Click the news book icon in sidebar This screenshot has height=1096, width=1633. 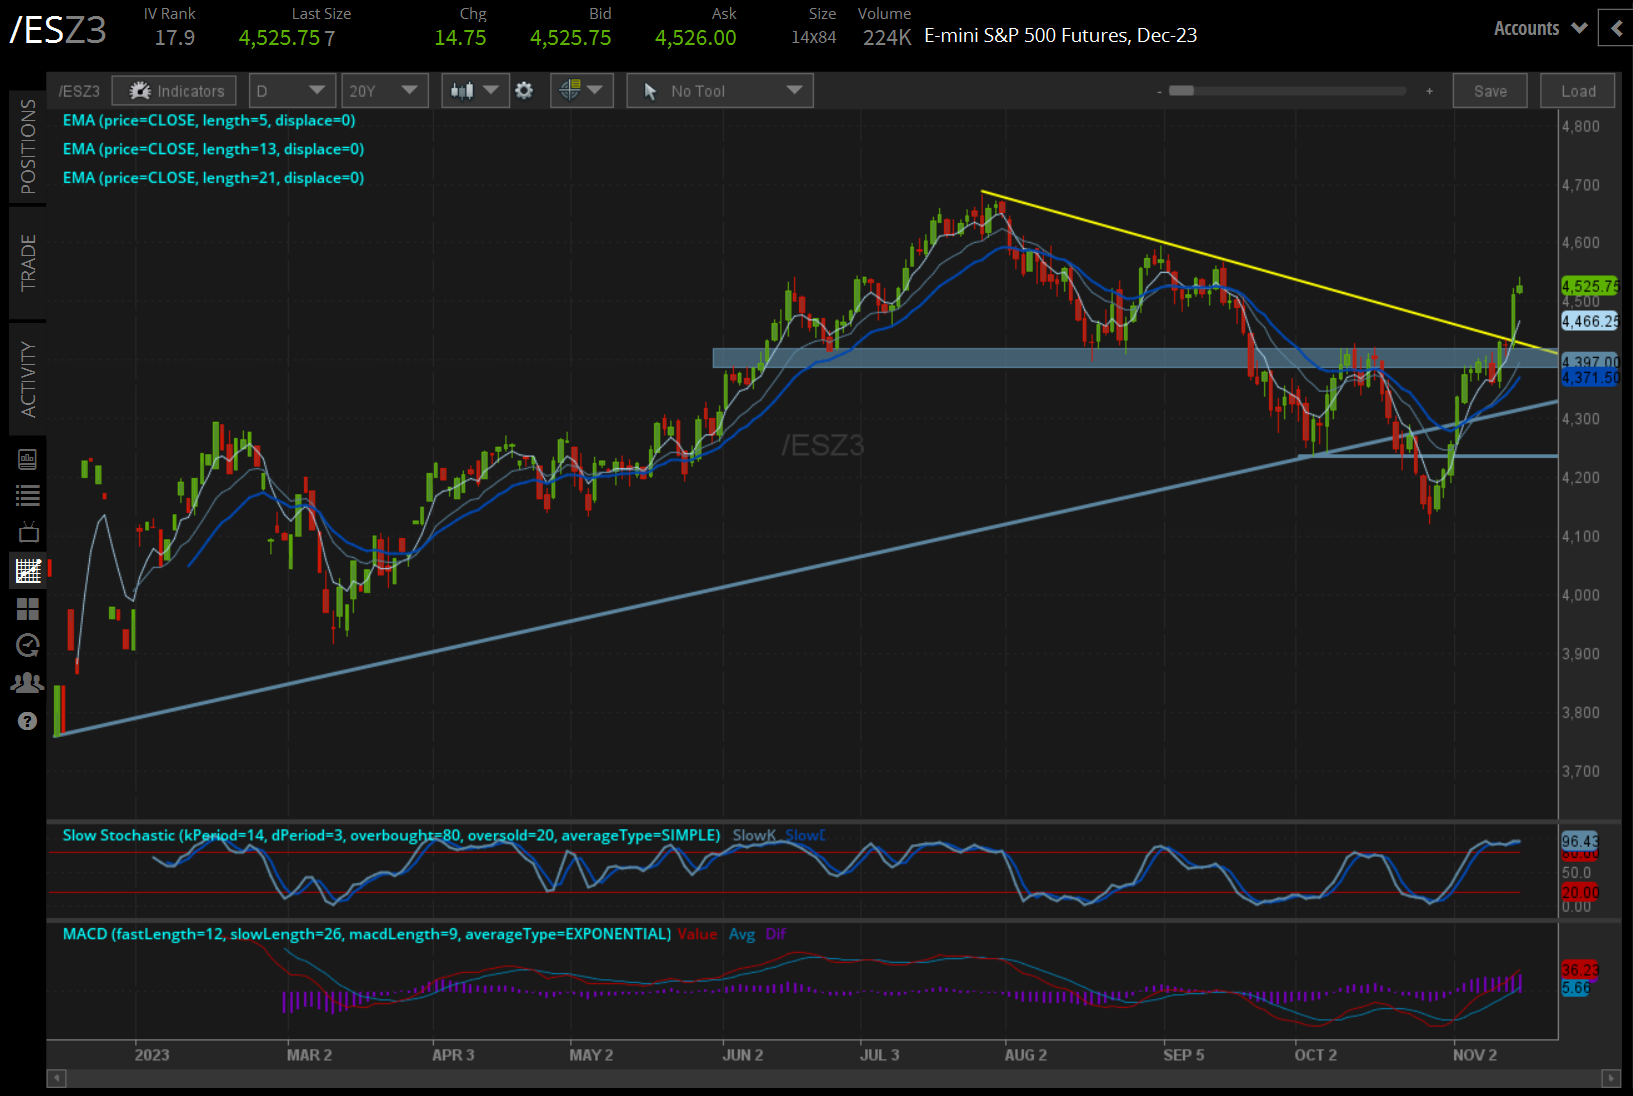[x=28, y=459]
